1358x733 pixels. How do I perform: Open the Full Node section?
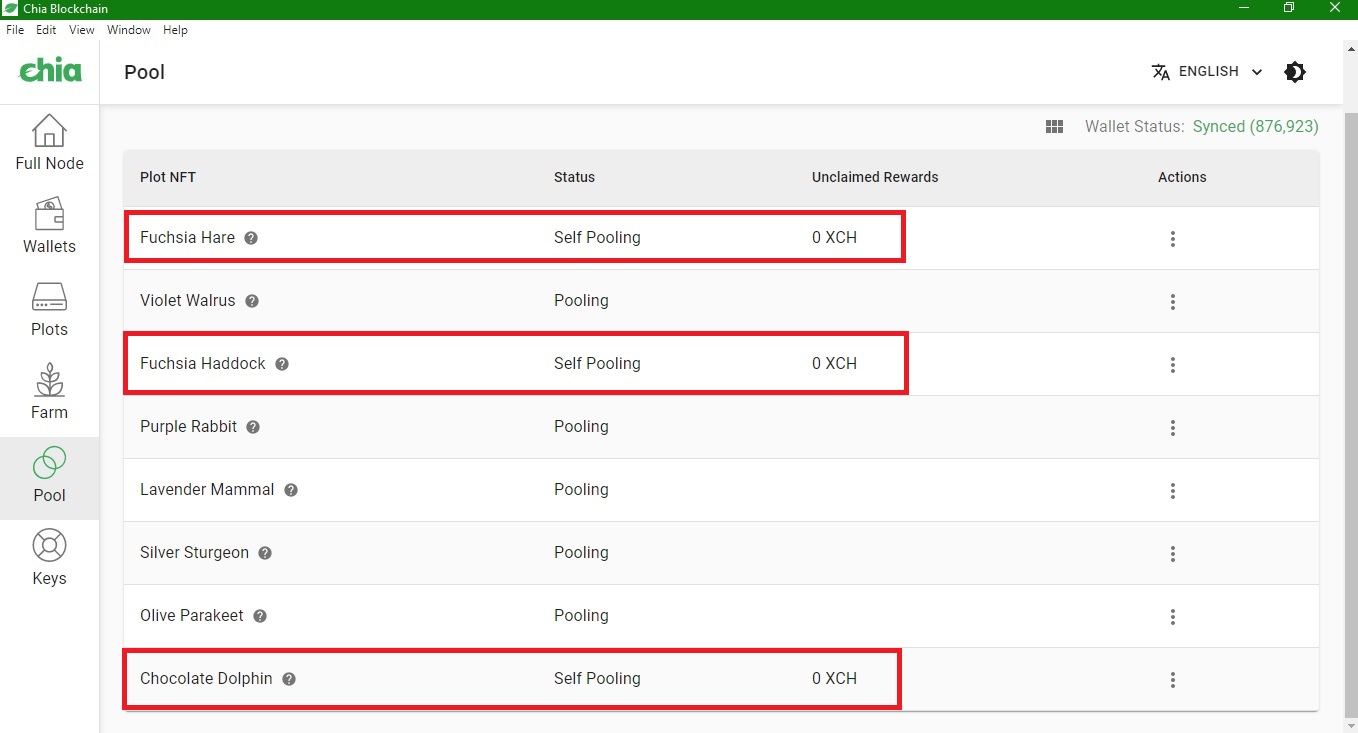(x=49, y=144)
